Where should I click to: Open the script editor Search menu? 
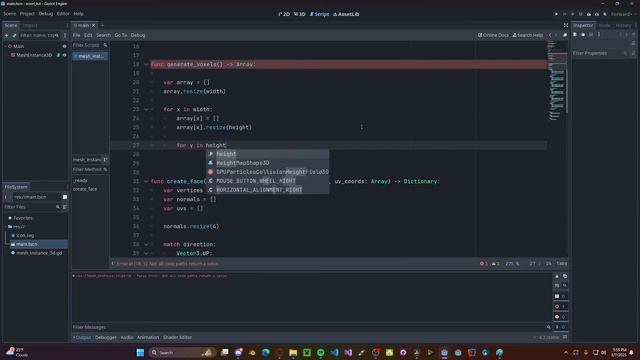103,36
